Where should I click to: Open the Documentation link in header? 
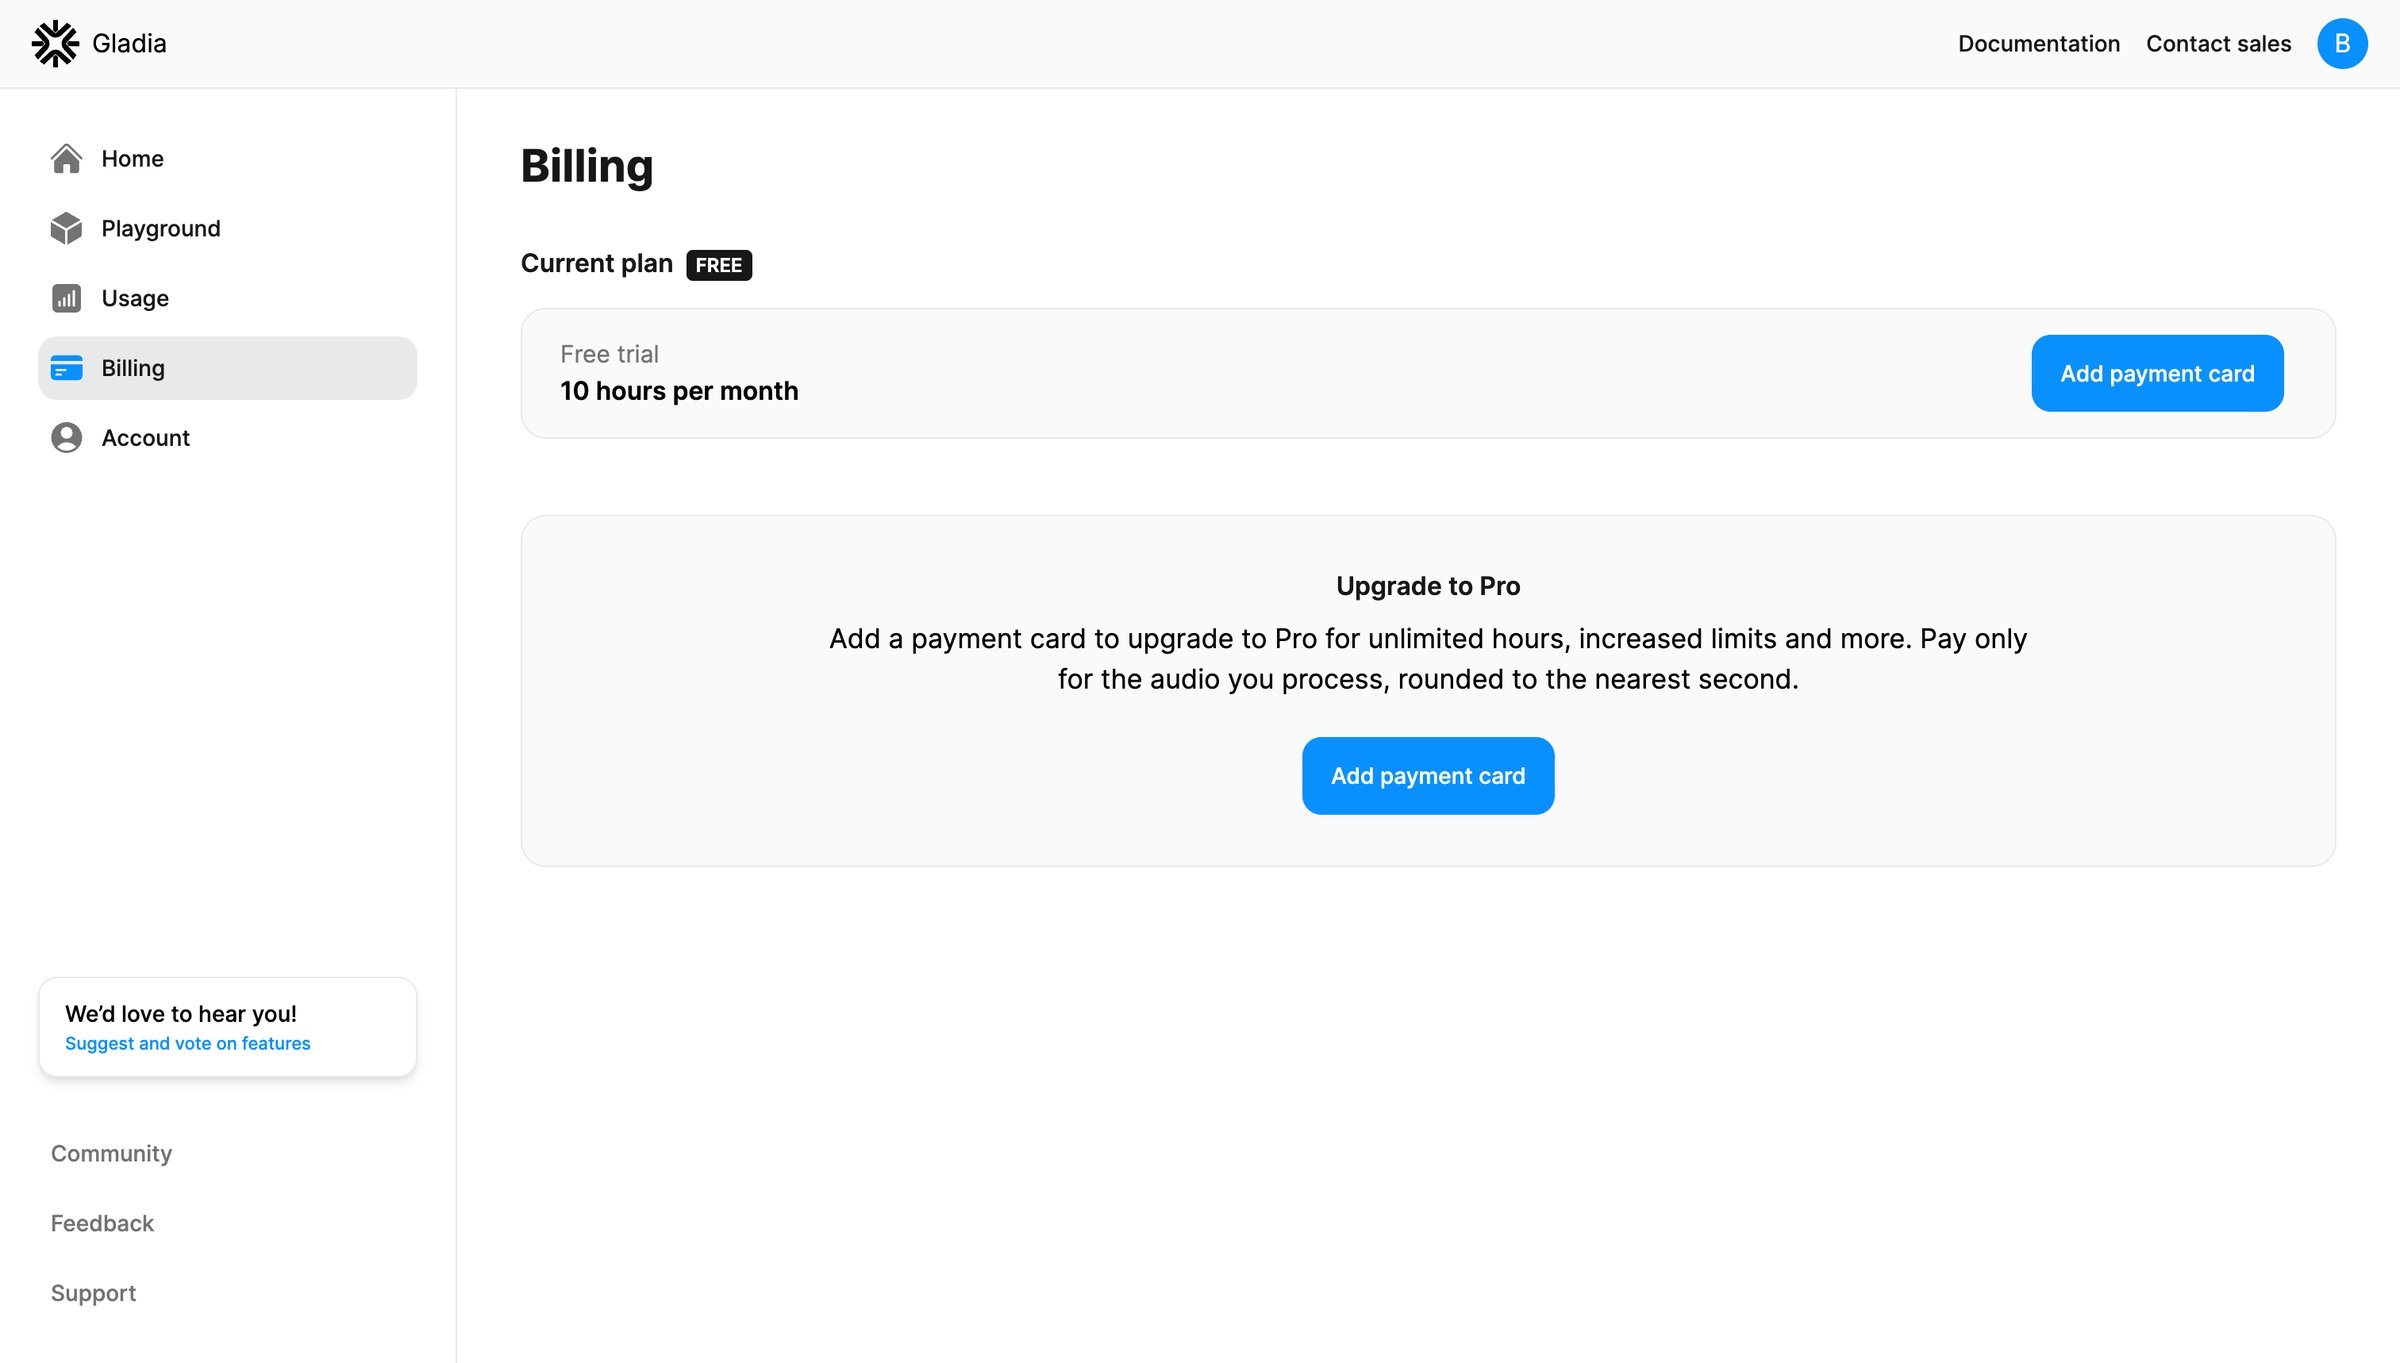click(x=2038, y=44)
